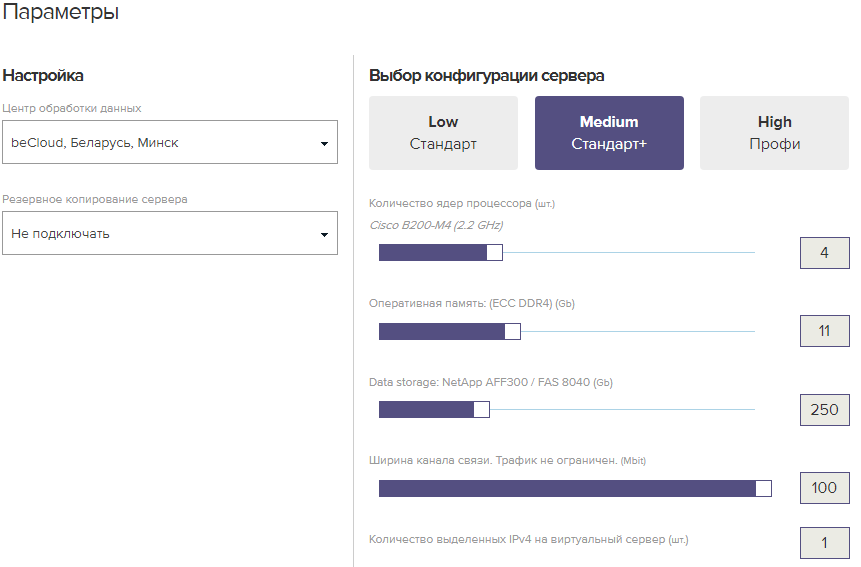
Task: Click the data center dropdown arrow
Action: pyautogui.click(x=324, y=143)
